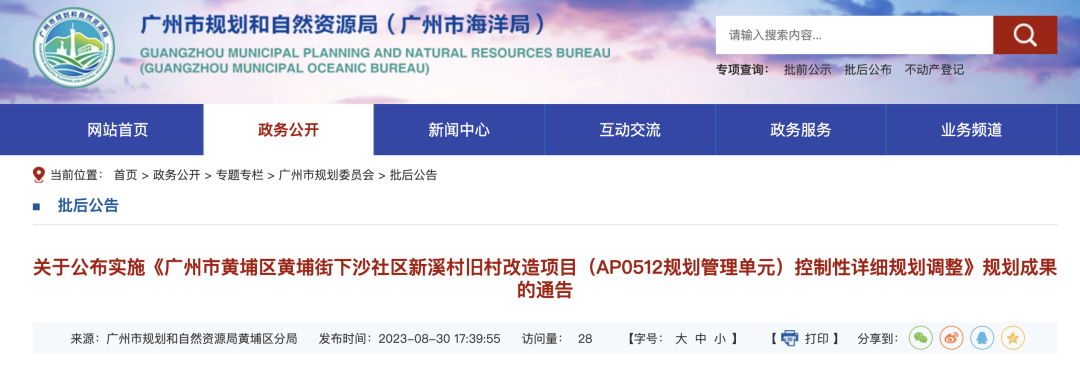The image size is (1080, 371).
Task: Click the 专项查询 label
Action: point(741,70)
